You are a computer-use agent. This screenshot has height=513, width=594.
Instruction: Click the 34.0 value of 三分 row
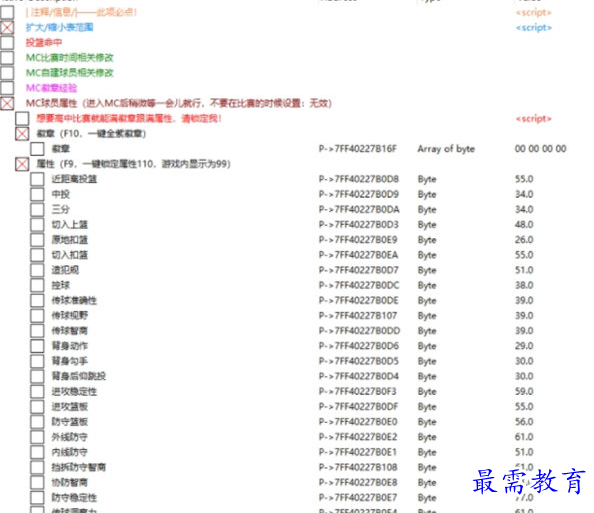[x=524, y=209]
